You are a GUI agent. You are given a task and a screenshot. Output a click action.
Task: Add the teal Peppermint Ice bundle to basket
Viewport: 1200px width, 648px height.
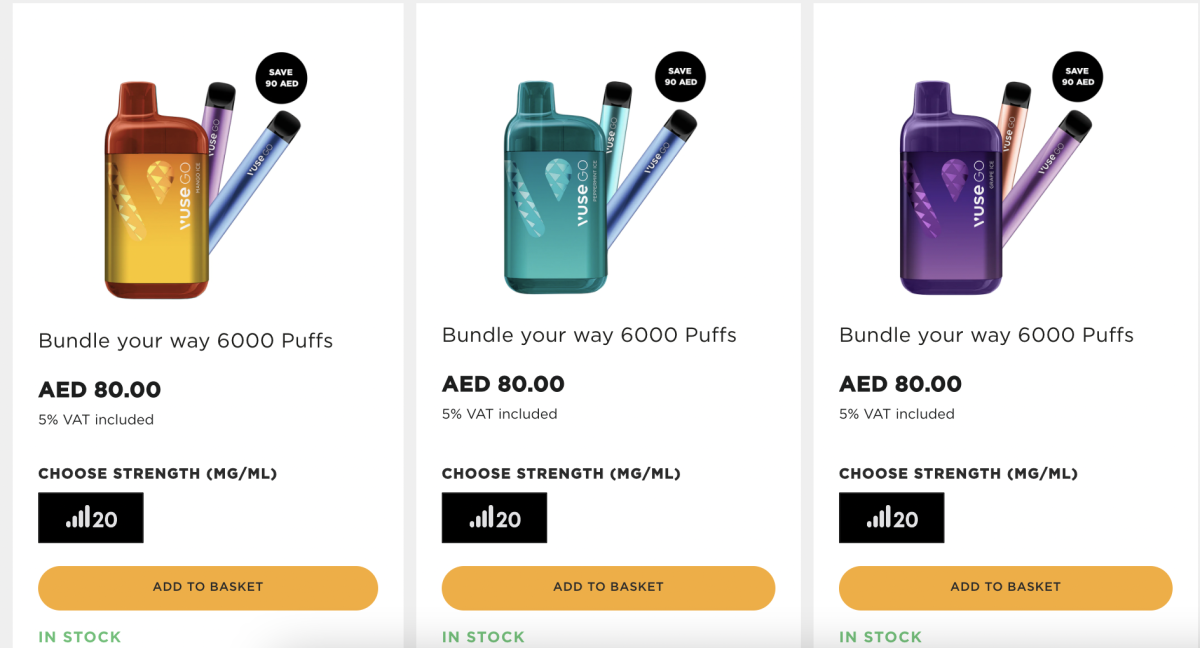(608, 588)
